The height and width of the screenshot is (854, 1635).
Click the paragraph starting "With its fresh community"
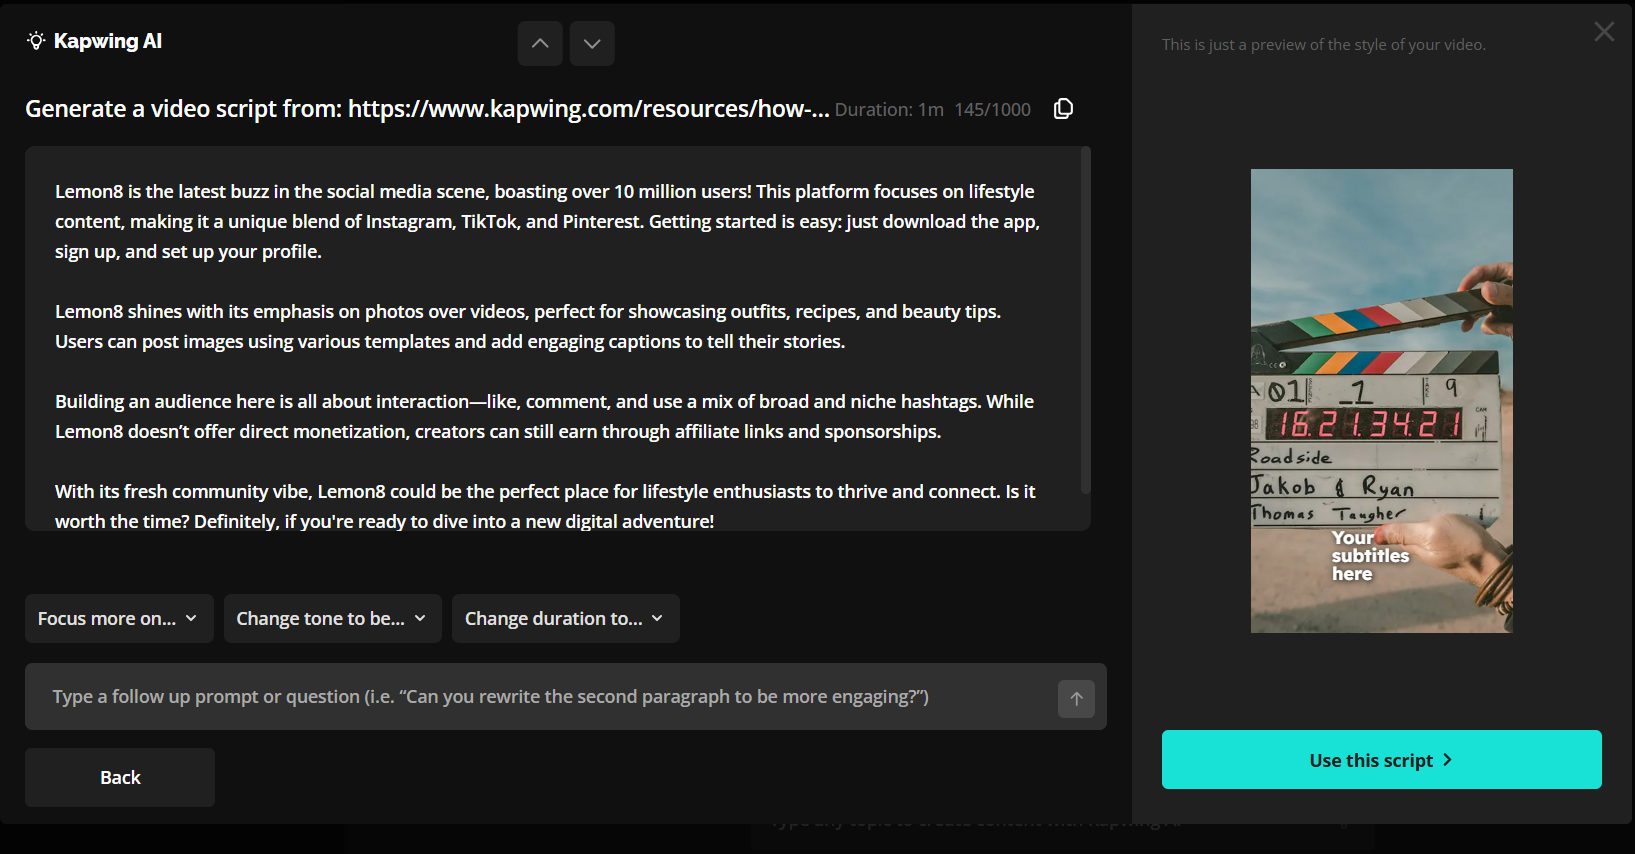tap(545, 506)
